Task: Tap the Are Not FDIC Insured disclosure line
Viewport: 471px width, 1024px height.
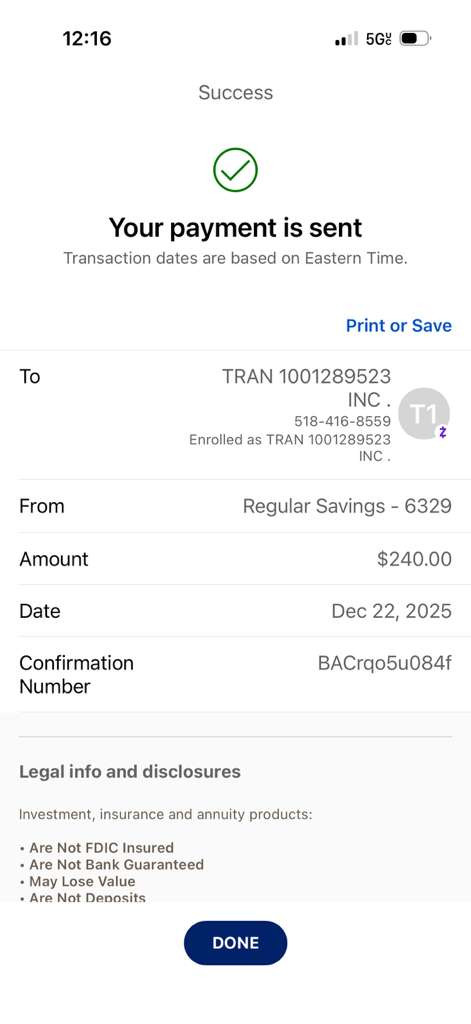Action: [97, 848]
